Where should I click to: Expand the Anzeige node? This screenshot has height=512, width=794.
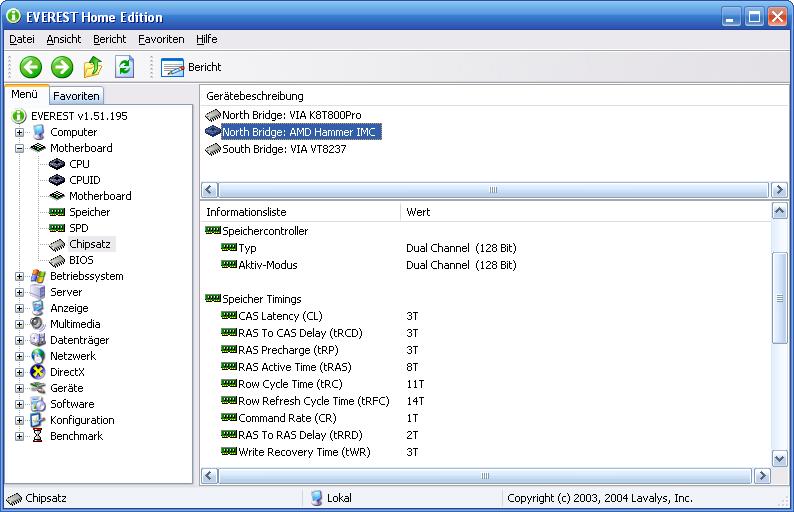tap(19, 308)
